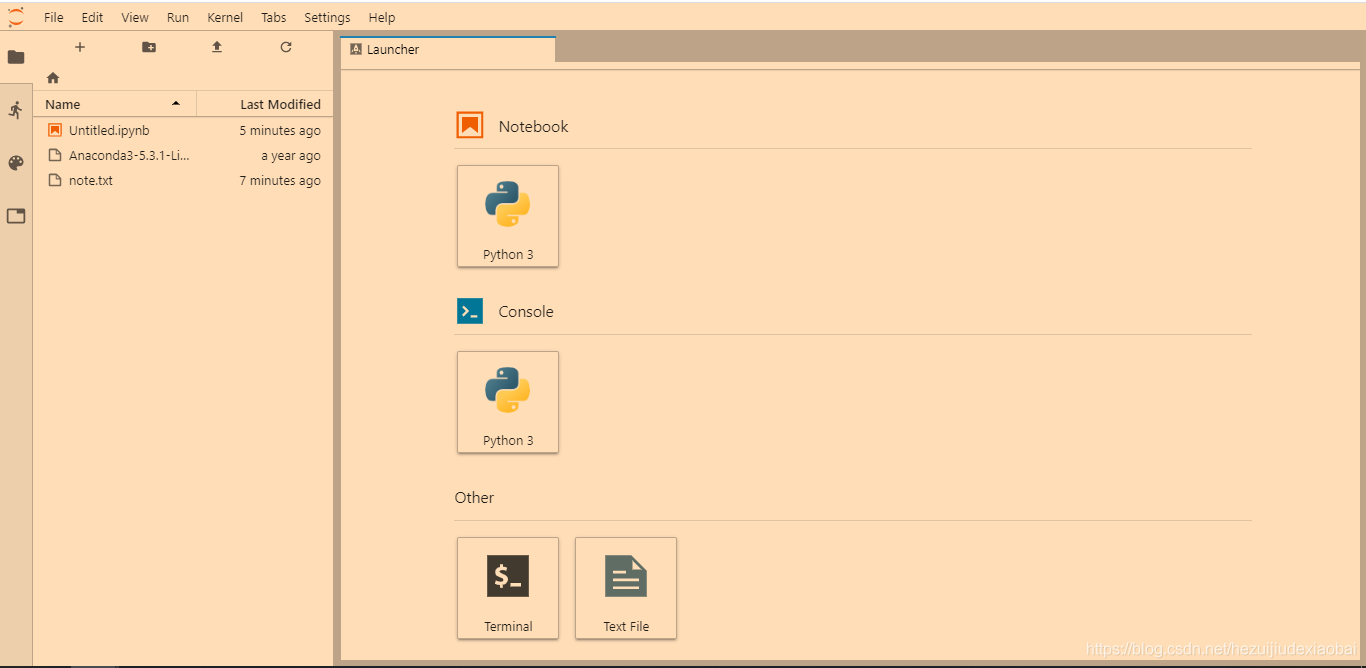Collapse the file browser panel icon
Image resolution: width=1366 pixels, height=668 pixels.
click(16, 57)
